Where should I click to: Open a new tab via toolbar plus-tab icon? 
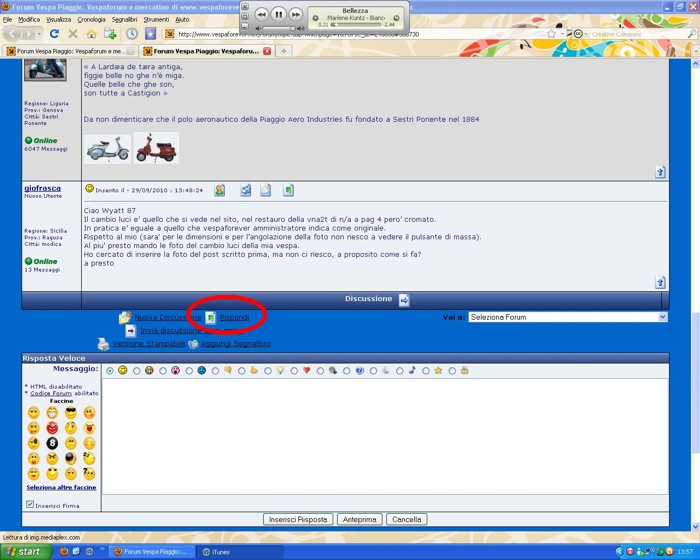110,33
